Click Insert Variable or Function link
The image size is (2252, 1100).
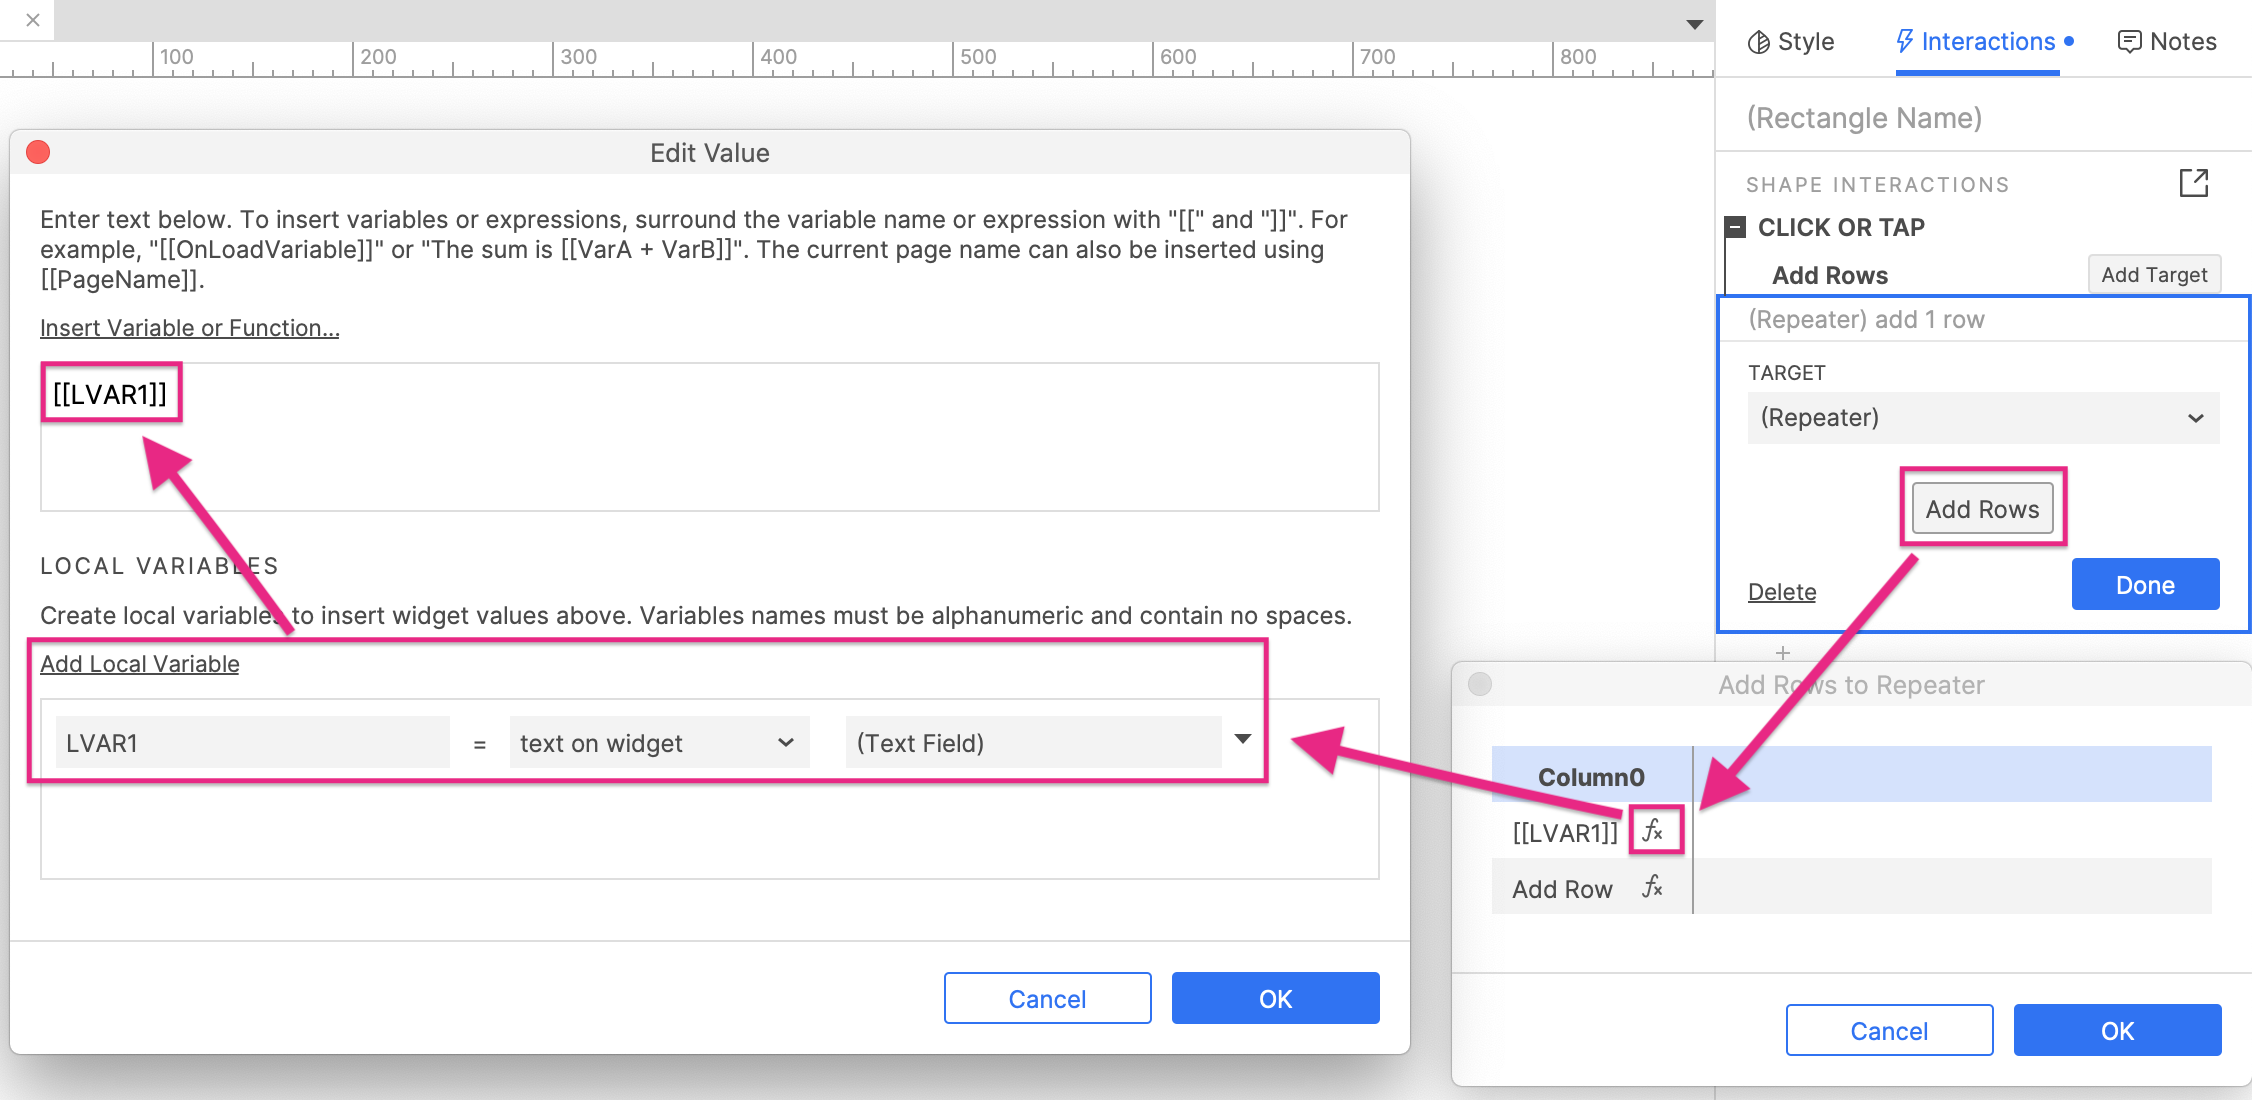pyautogui.click(x=189, y=328)
